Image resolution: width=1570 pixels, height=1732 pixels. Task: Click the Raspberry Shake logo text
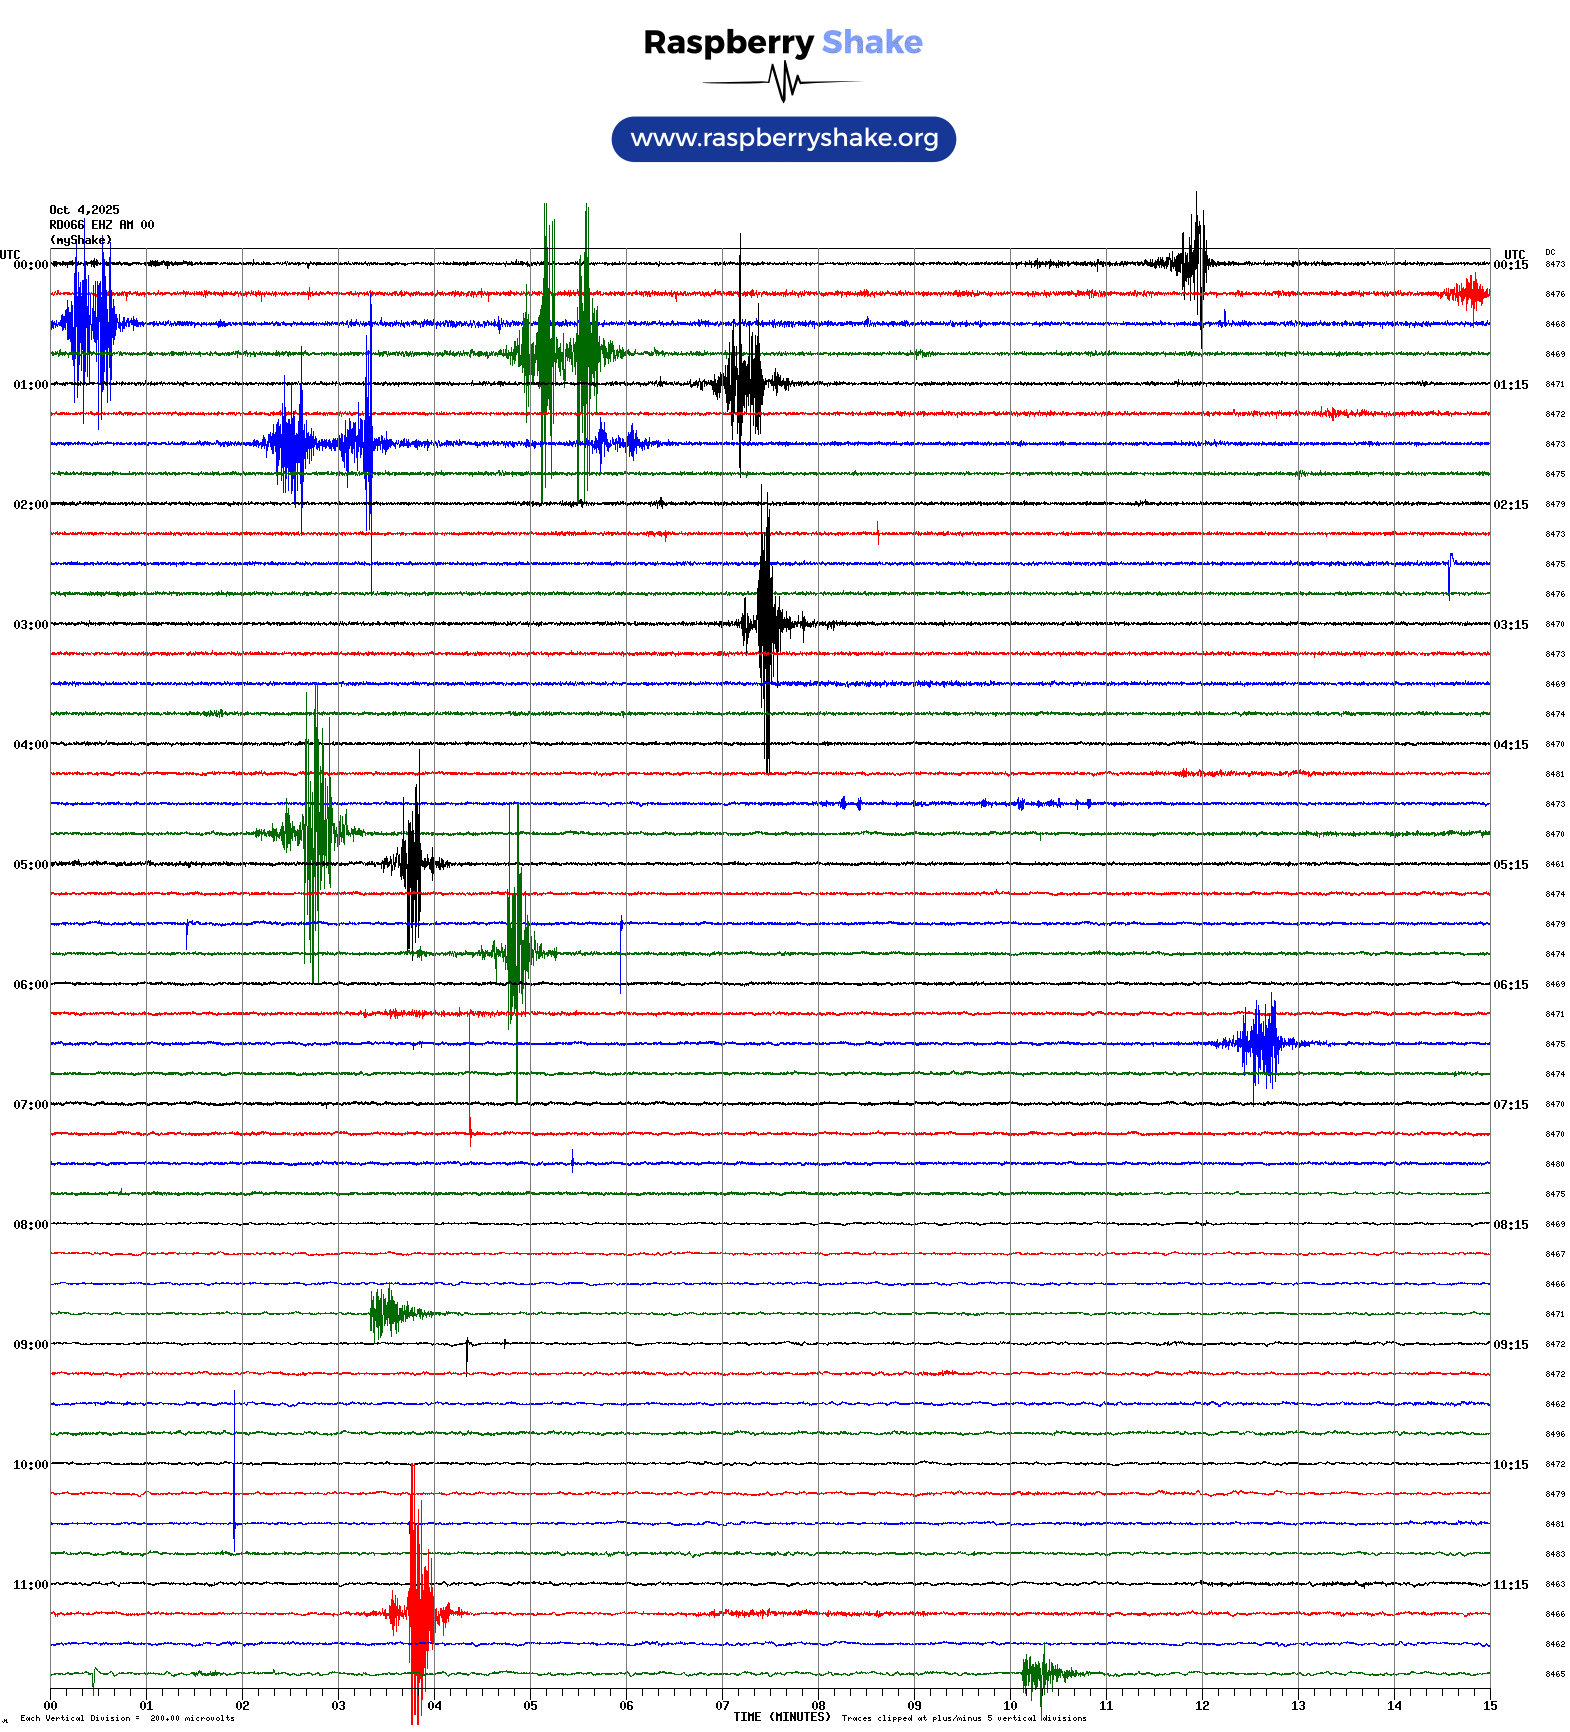(783, 42)
